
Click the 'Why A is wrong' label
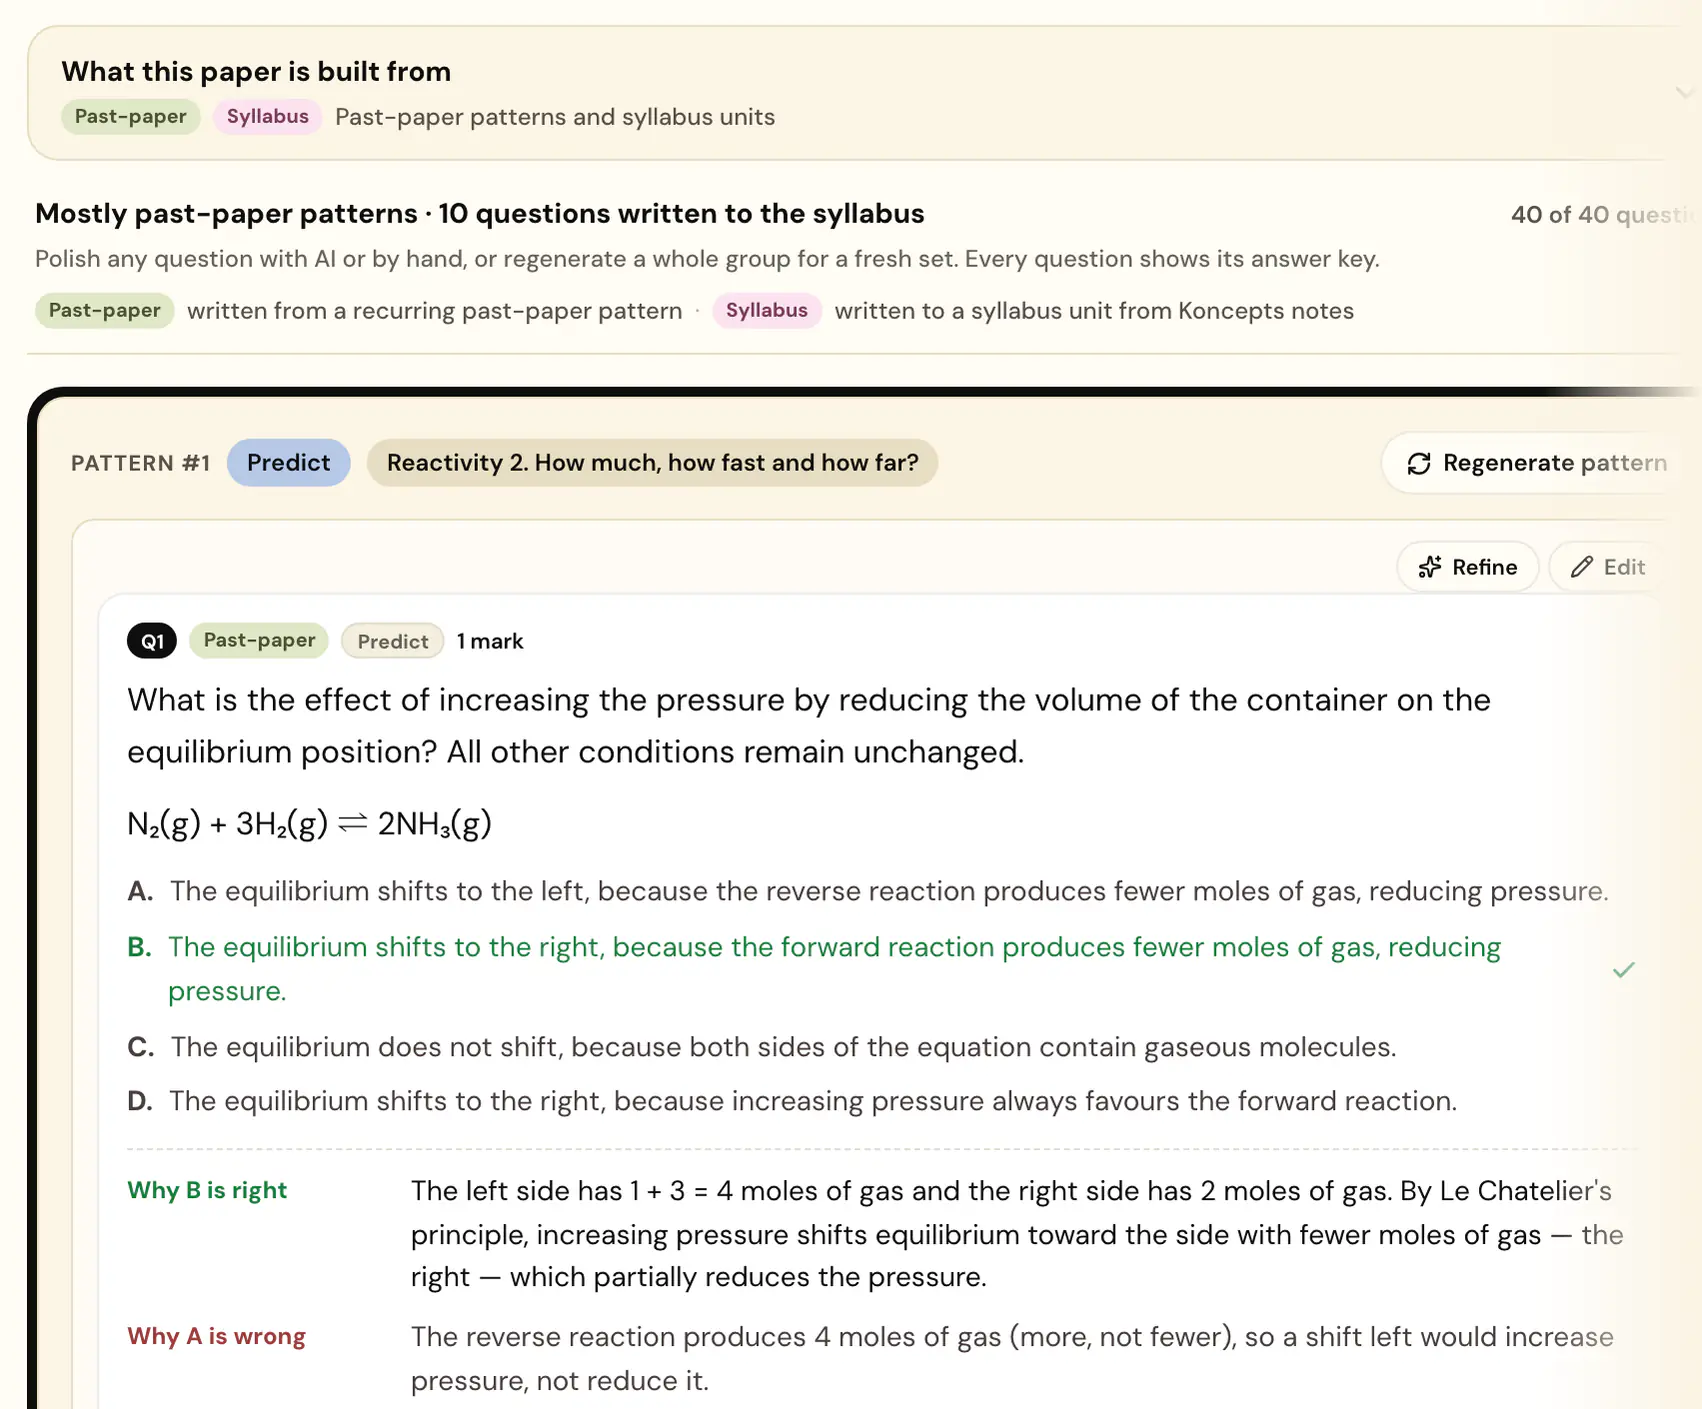[x=216, y=1336]
